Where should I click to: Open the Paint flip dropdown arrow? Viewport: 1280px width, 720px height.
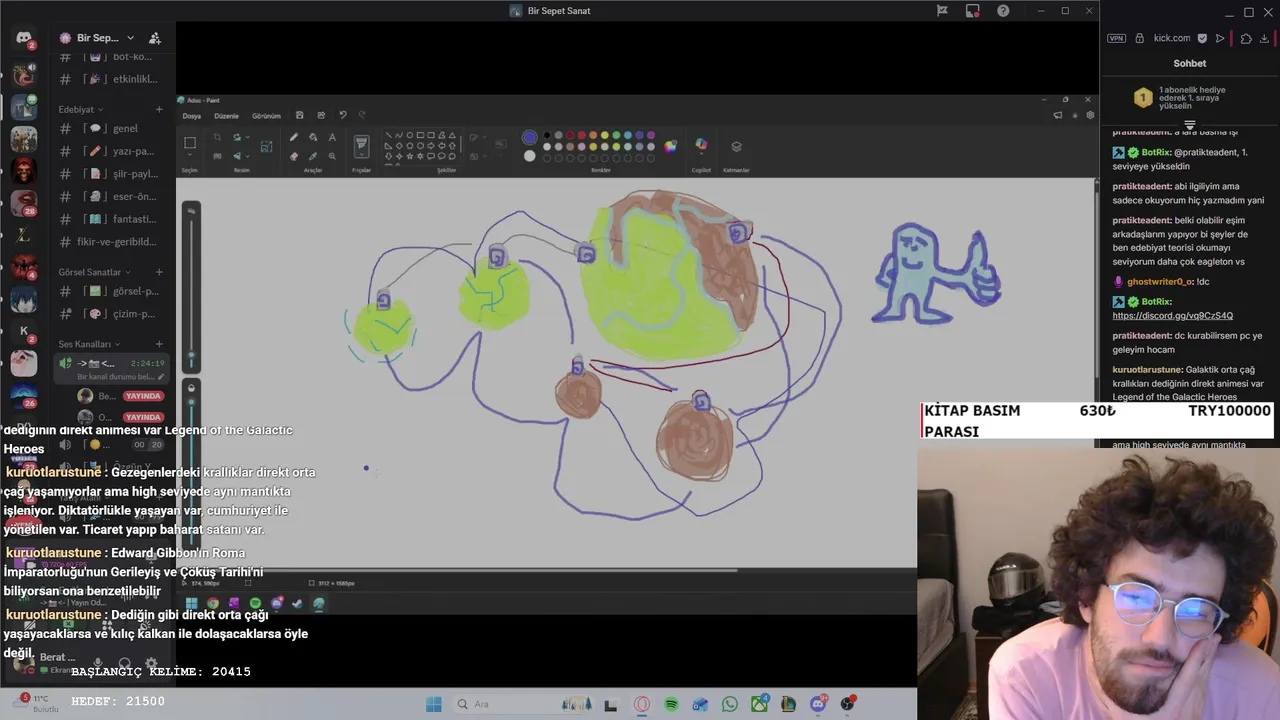point(248,156)
